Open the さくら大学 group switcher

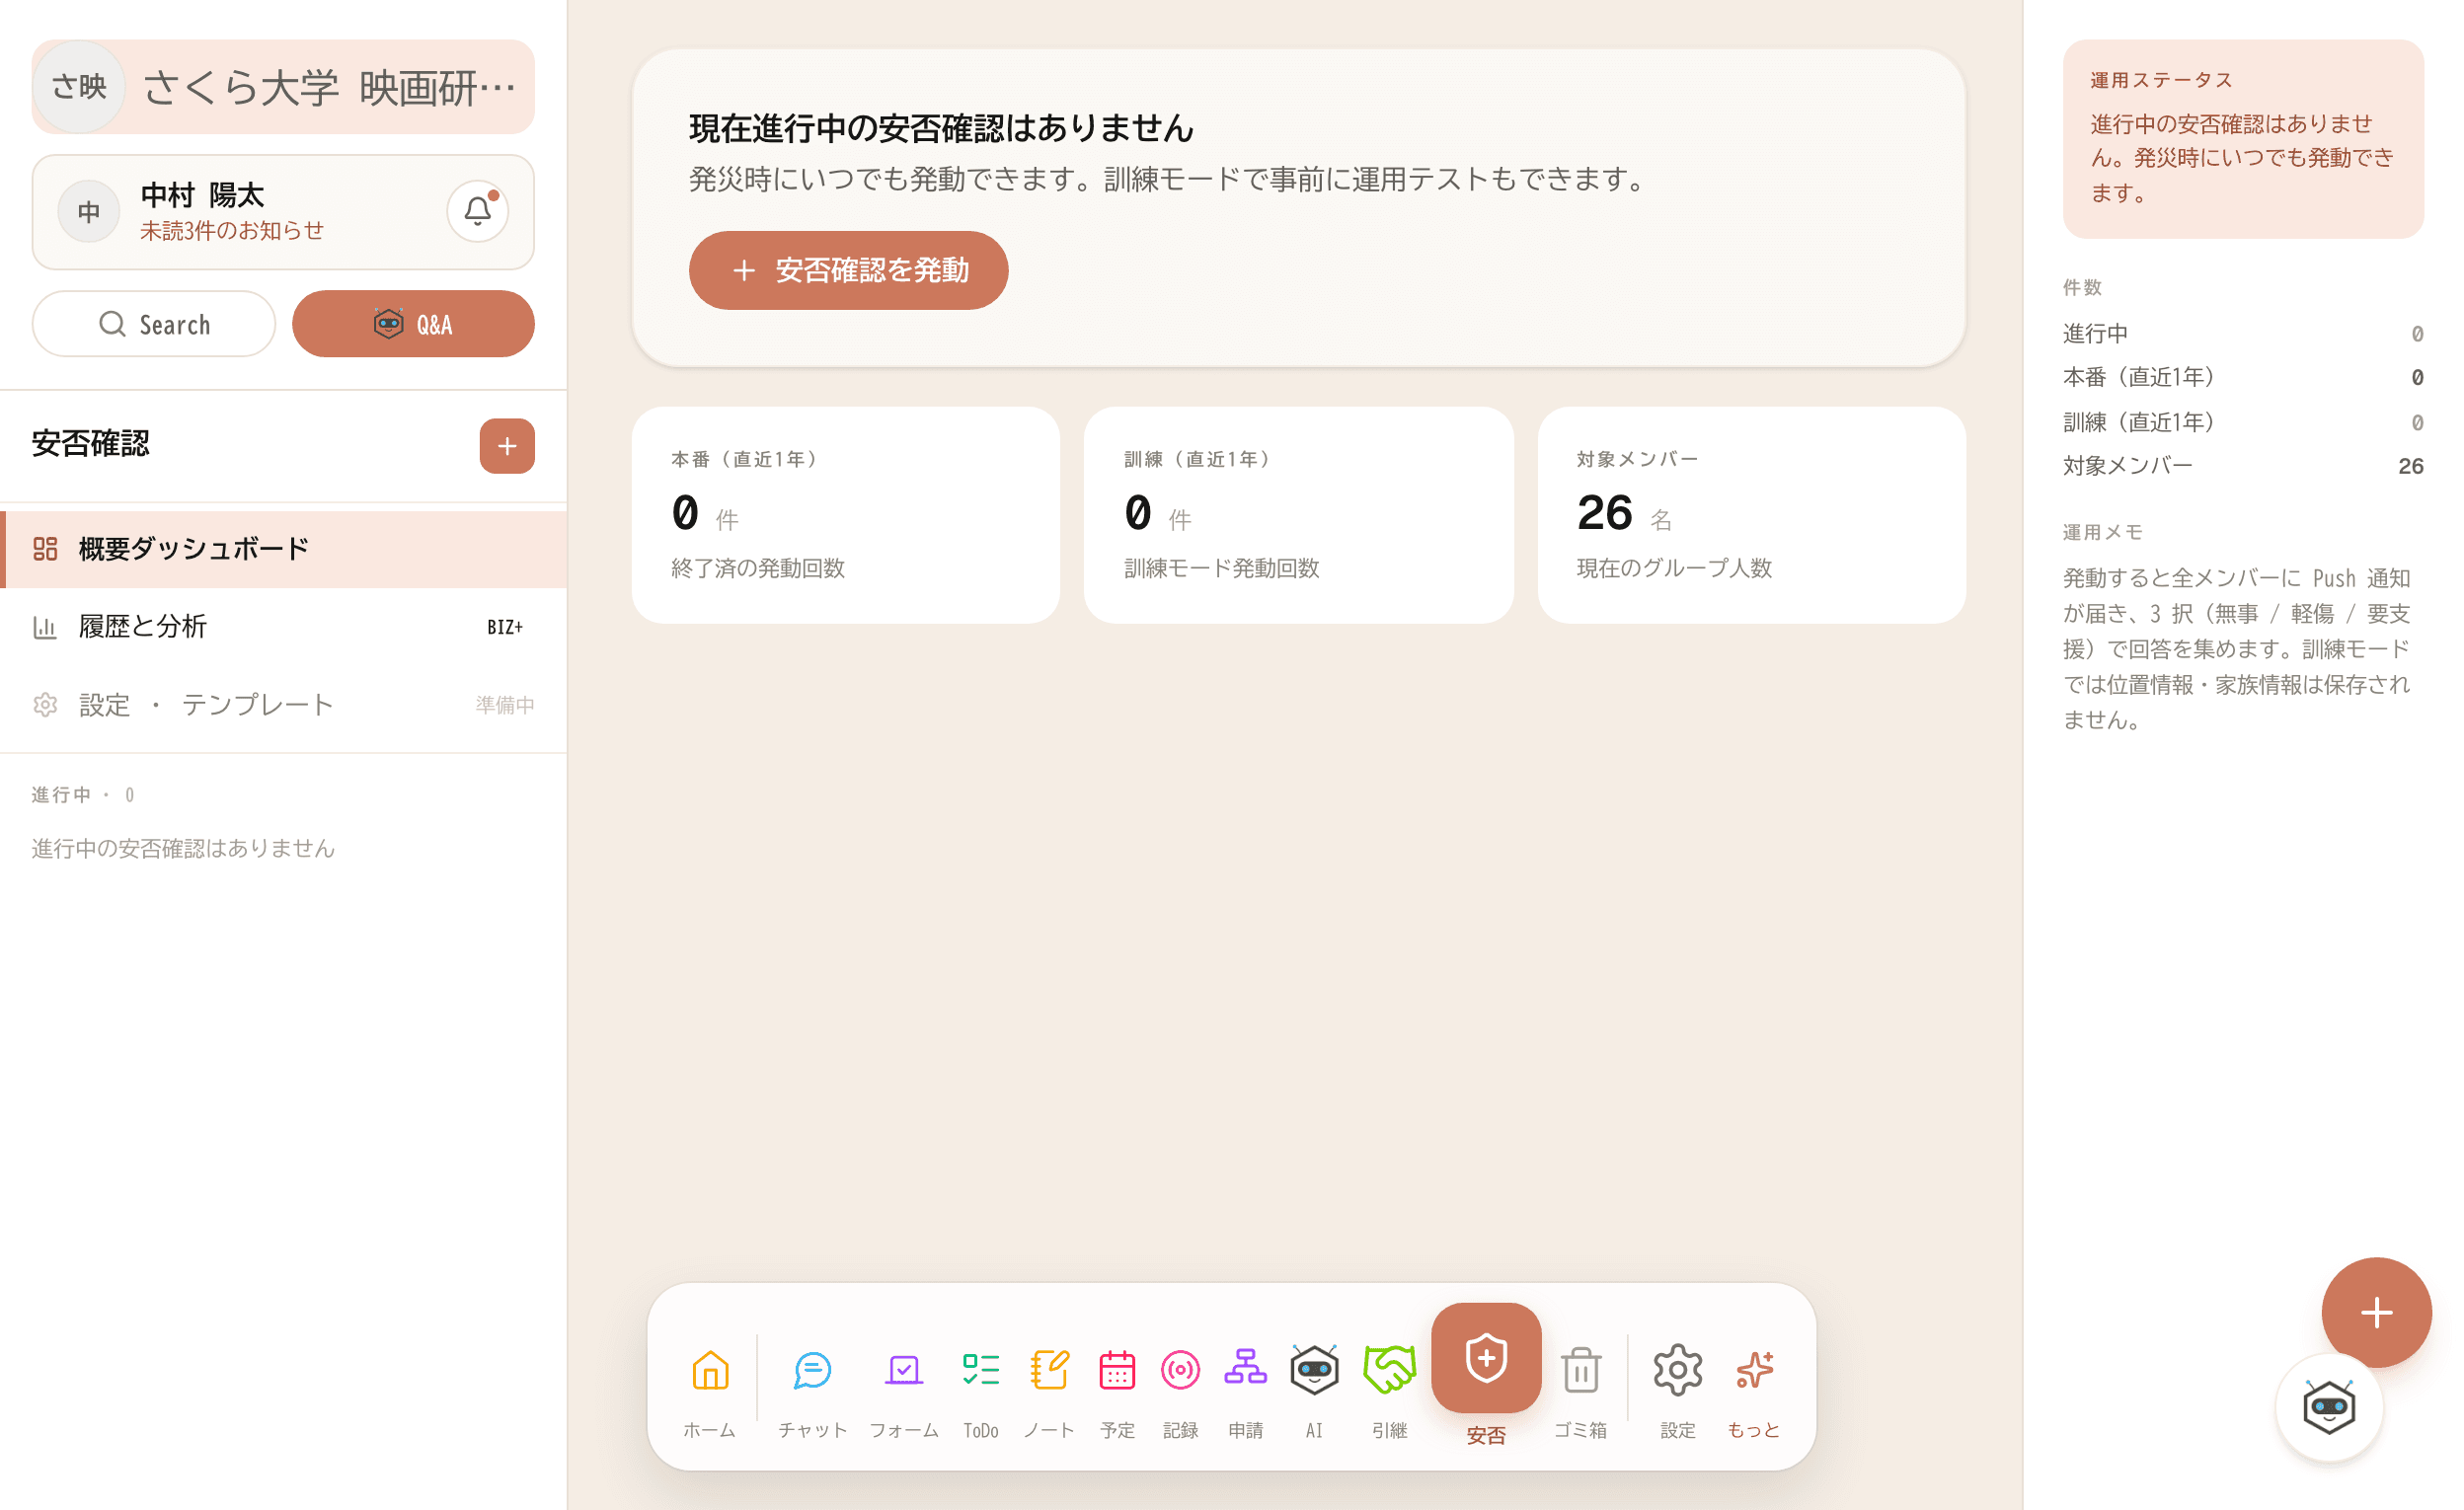coord(283,87)
